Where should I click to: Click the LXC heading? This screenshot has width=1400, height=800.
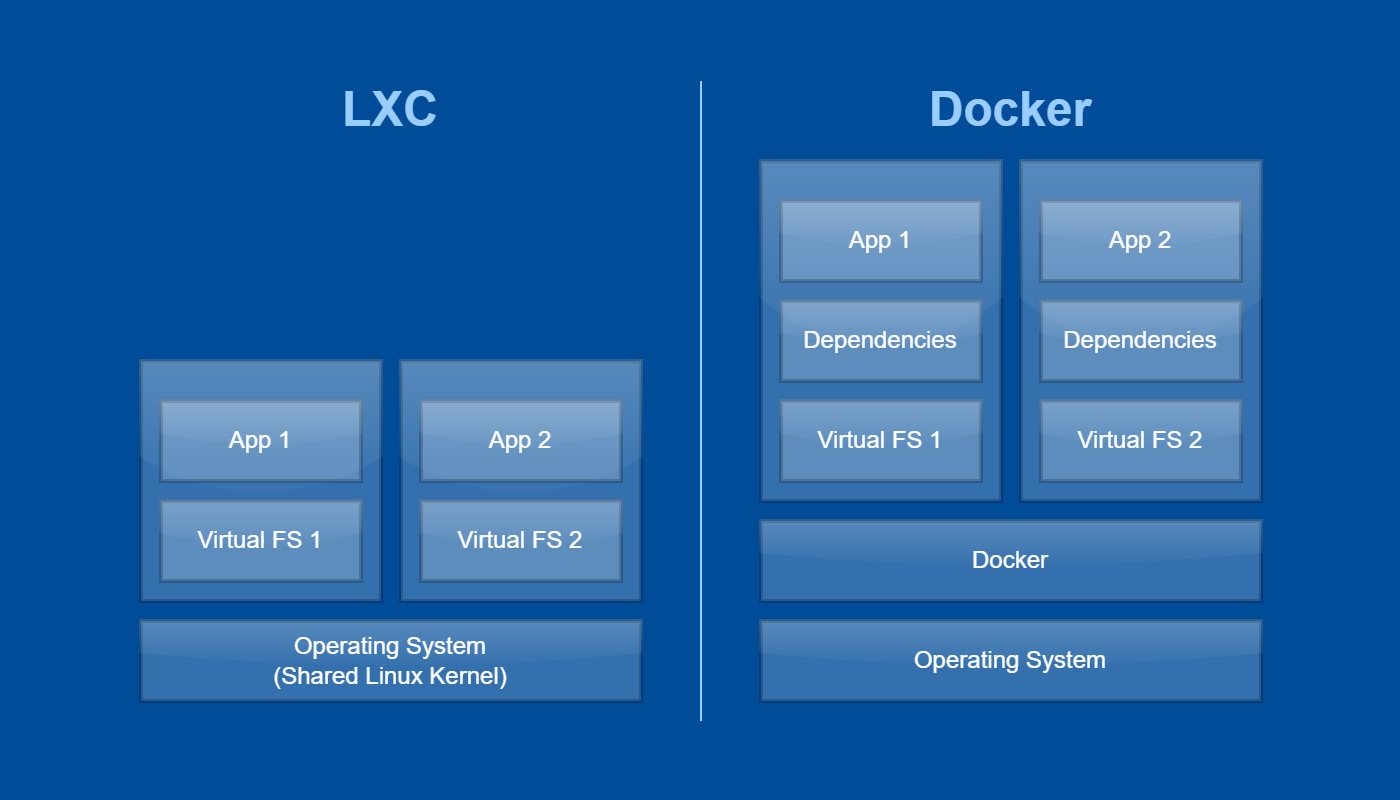tap(390, 110)
